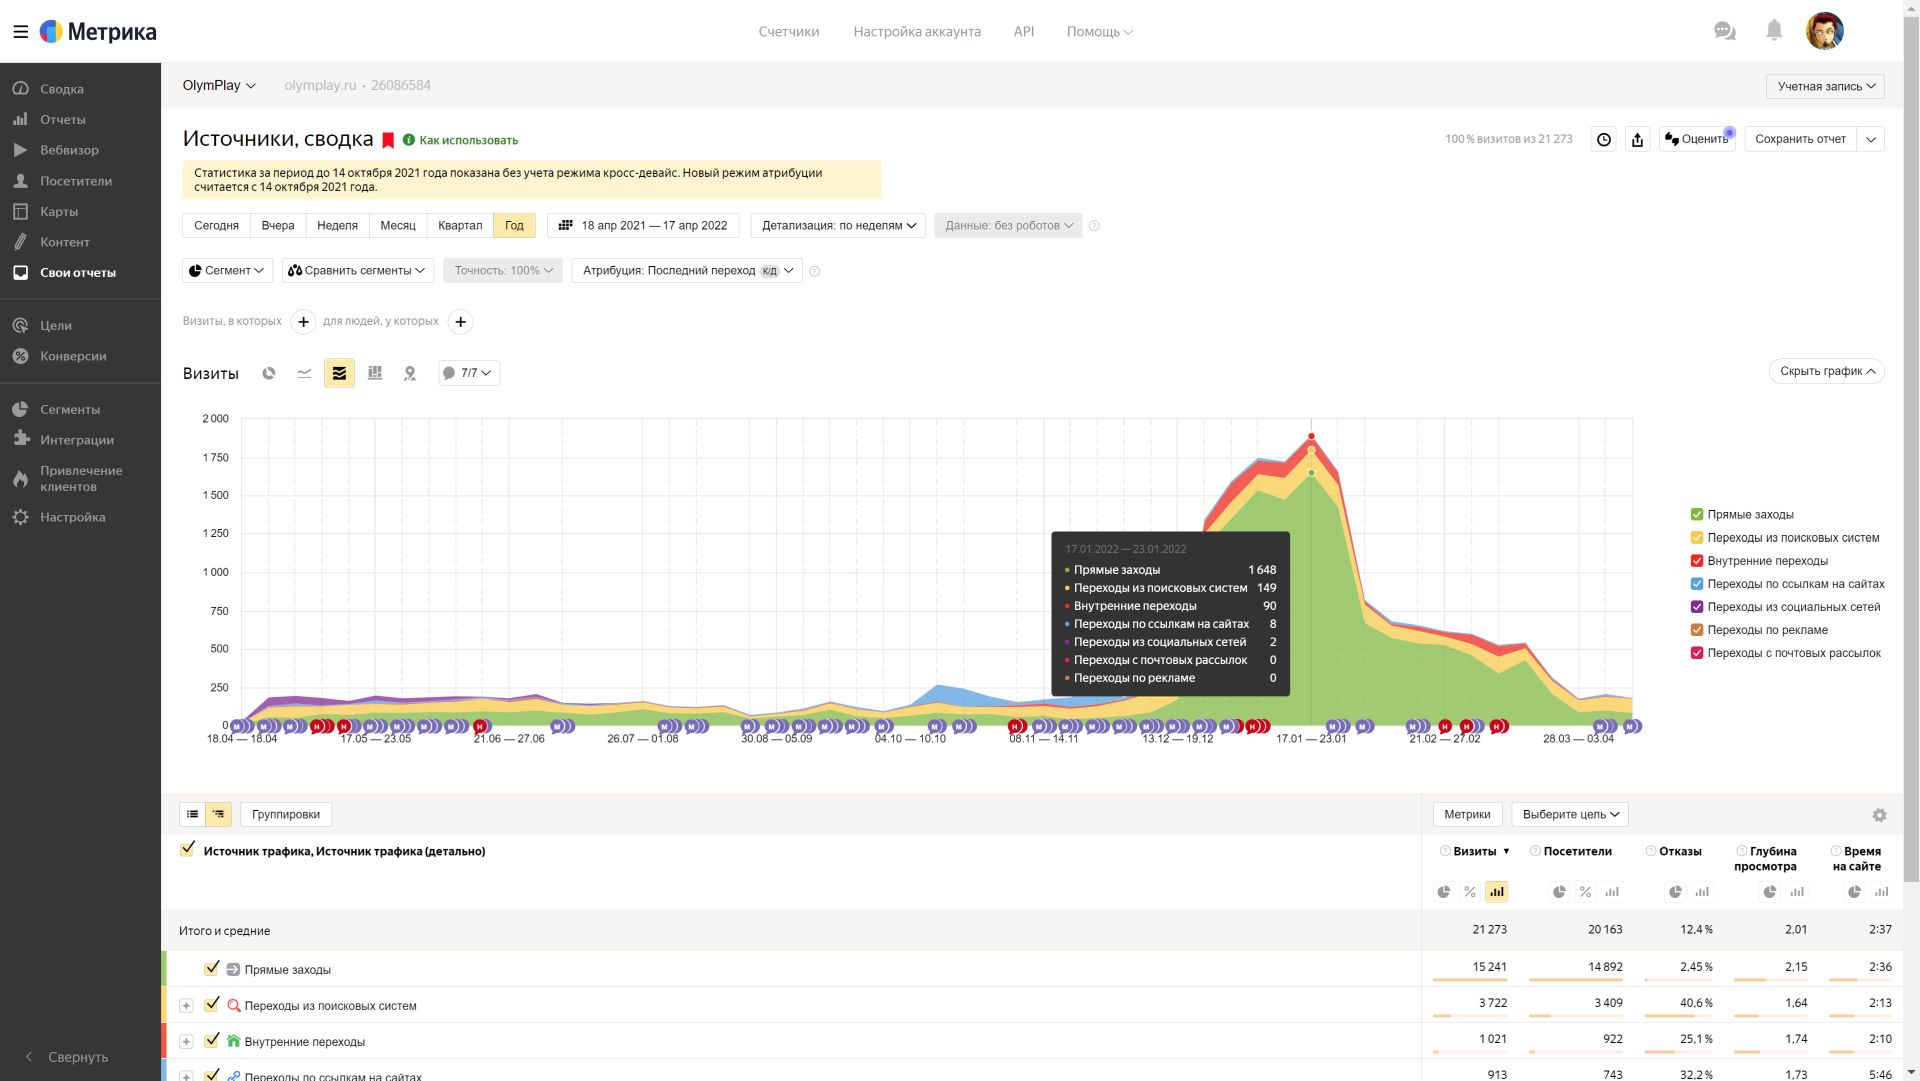Open the notifications bell
Image resolution: width=1920 pixels, height=1081 pixels.
(1774, 31)
